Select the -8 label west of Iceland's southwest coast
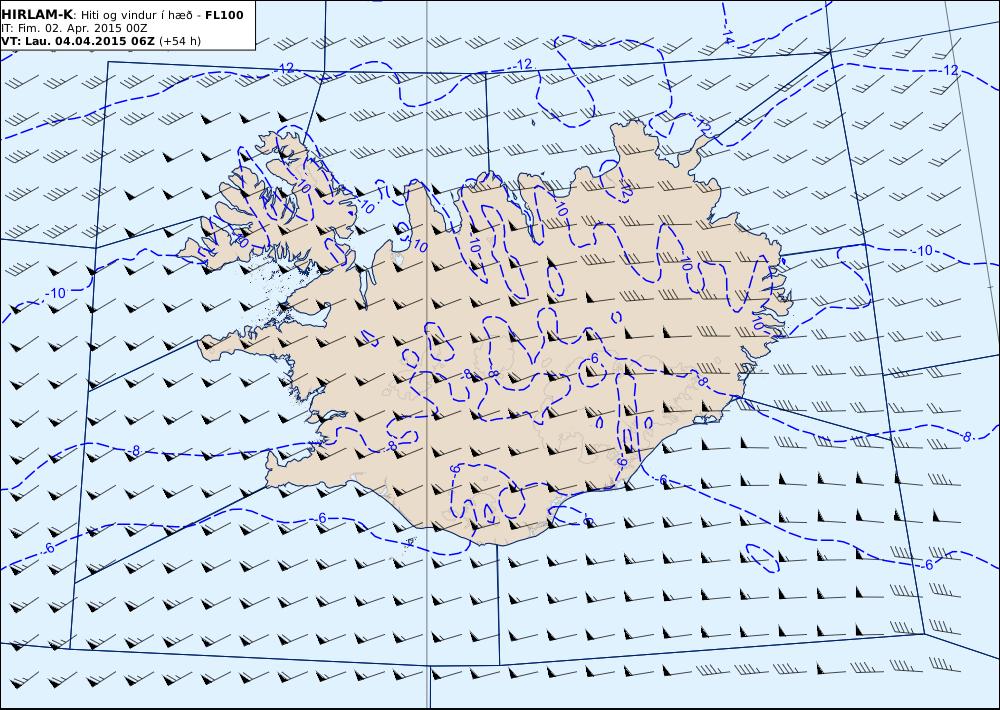This screenshot has height=710, width=1000. click(133, 451)
